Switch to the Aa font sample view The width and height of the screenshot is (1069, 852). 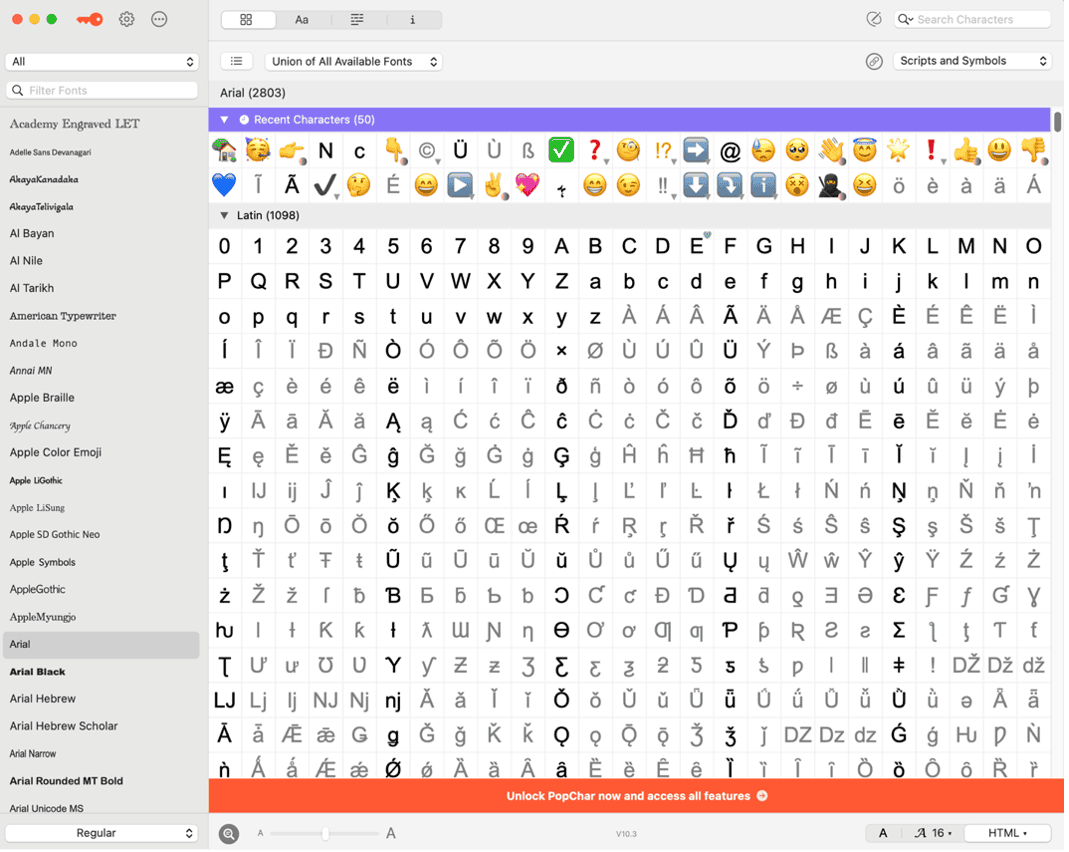(x=302, y=20)
